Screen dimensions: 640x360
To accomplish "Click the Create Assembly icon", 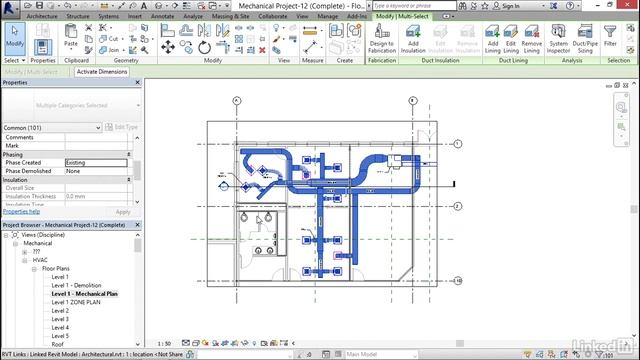I will (x=336, y=31).
